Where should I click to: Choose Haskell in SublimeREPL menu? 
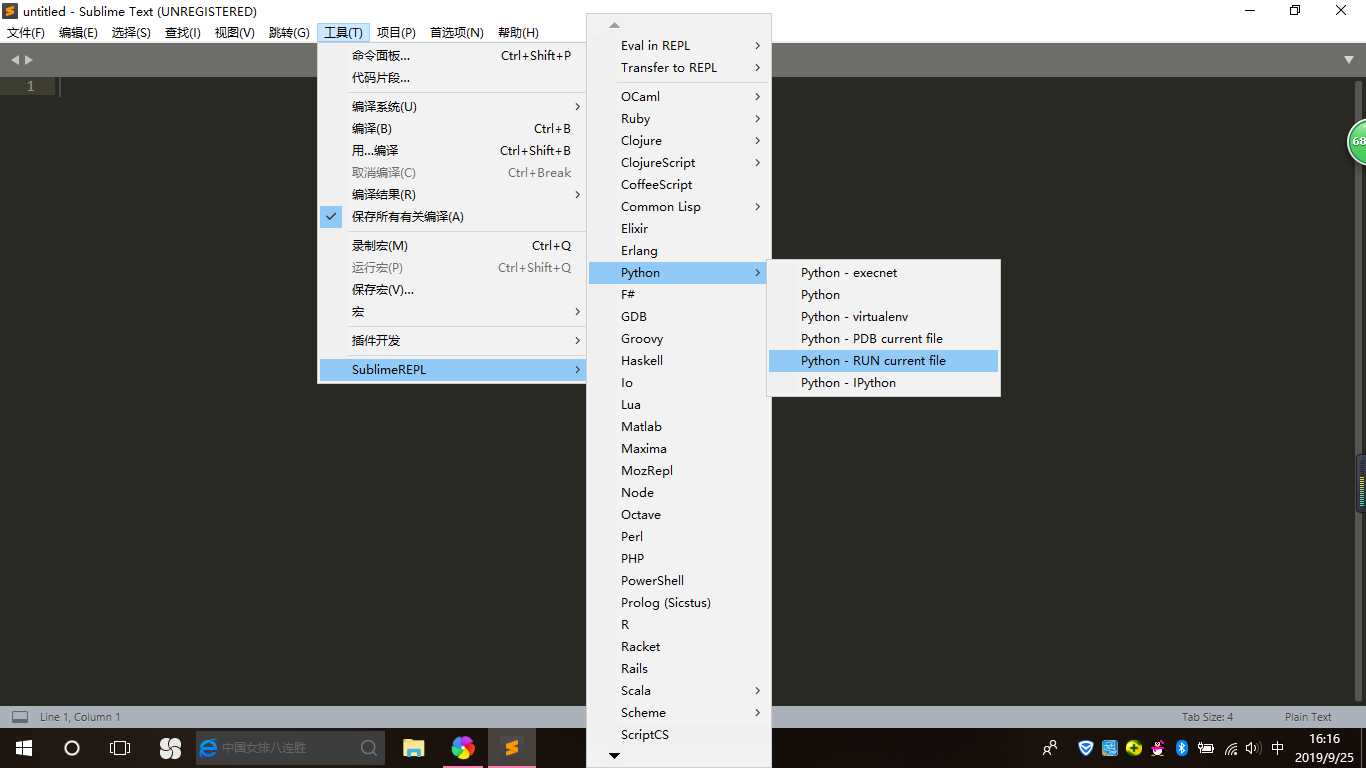point(678,361)
